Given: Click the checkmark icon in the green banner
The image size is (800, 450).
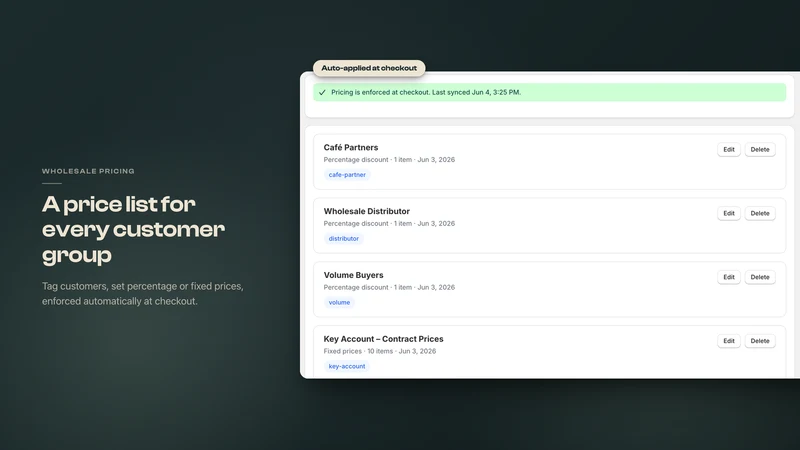Looking at the screenshot, I should (322, 92).
